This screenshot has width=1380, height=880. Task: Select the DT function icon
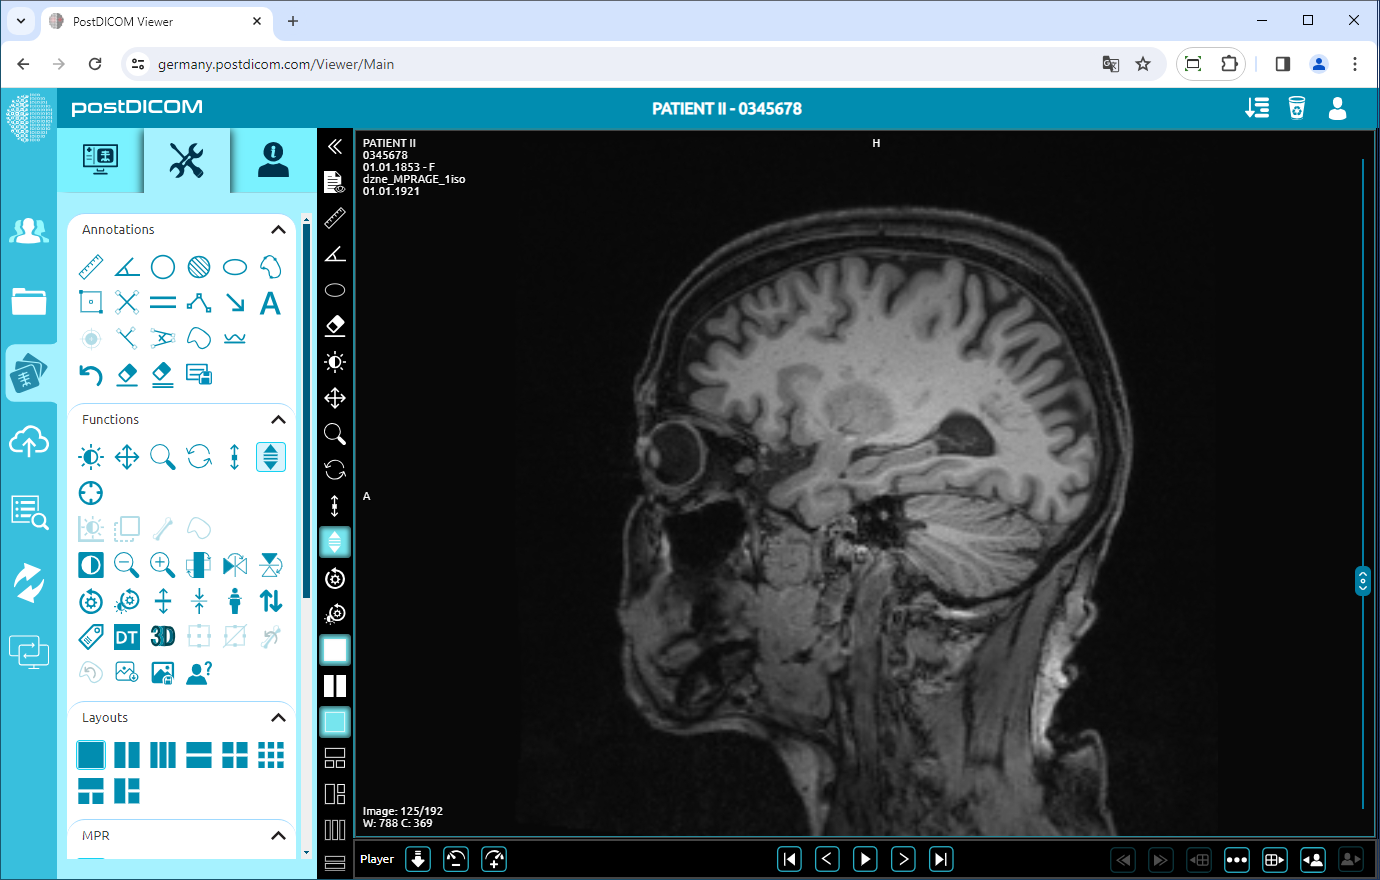[126, 636]
